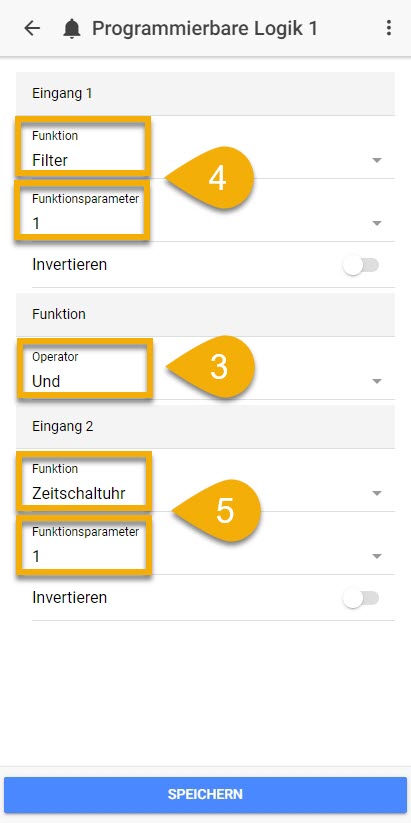The width and height of the screenshot is (411, 823).
Task: Click the bell notification icon
Action: point(72,28)
